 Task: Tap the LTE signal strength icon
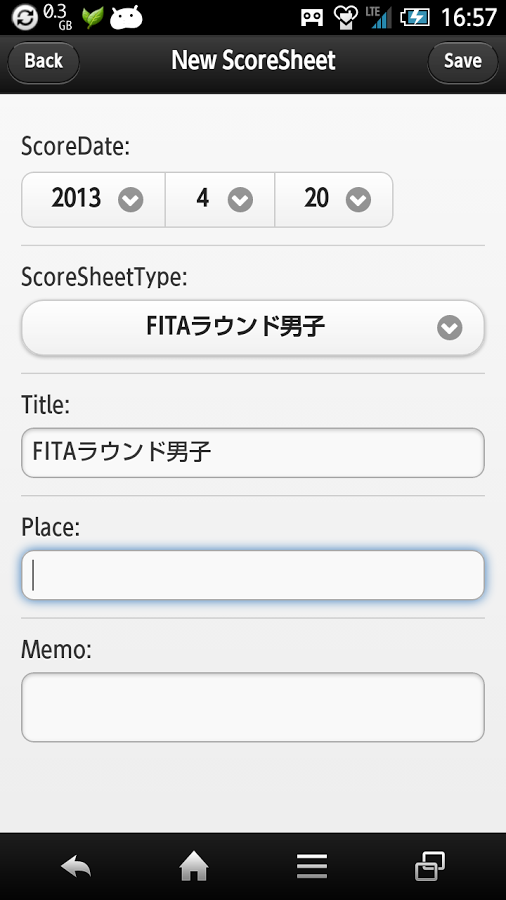click(x=379, y=17)
